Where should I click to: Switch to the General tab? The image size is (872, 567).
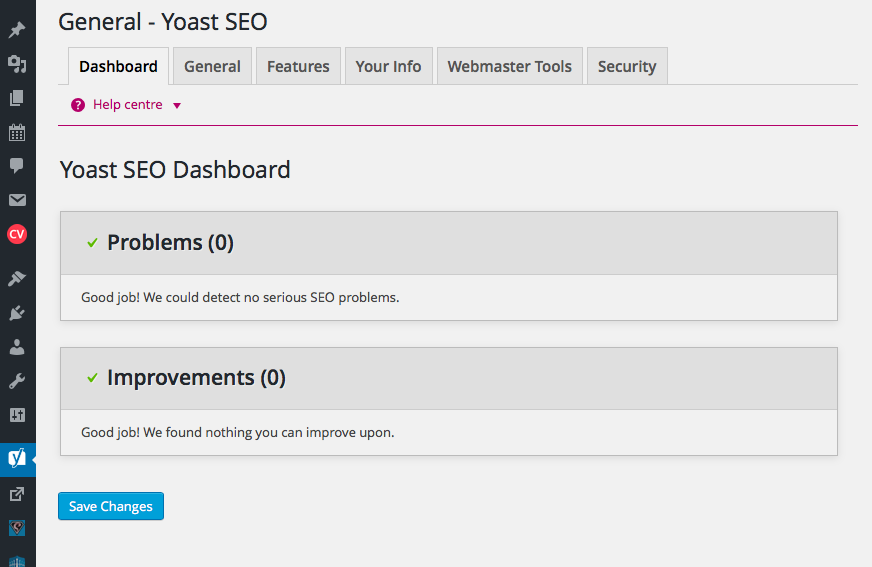(x=212, y=66)
